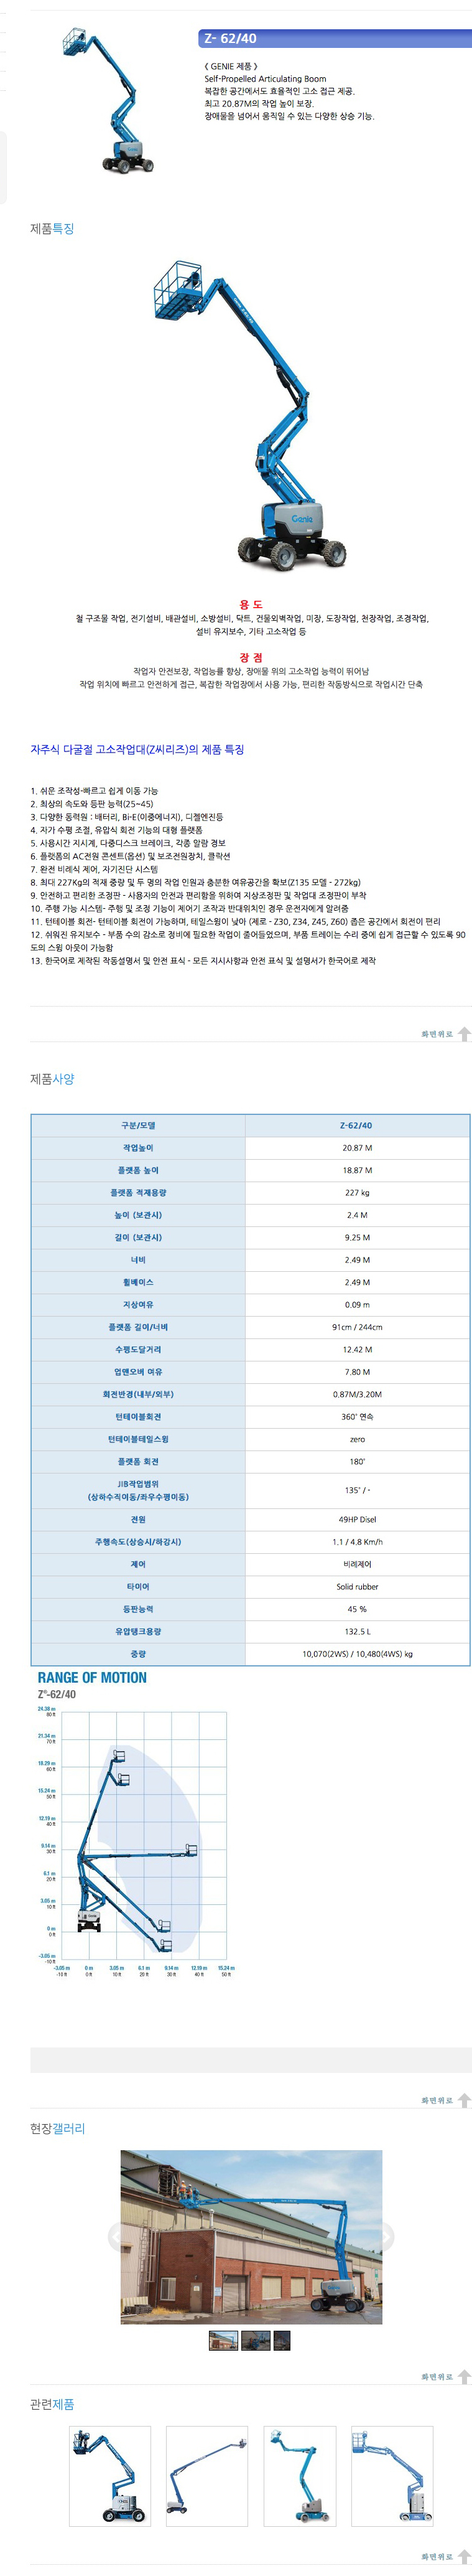The image size is (472, 2576).
Task: Click the 360° 연속 turntable rotation value
Action: 357,1417
